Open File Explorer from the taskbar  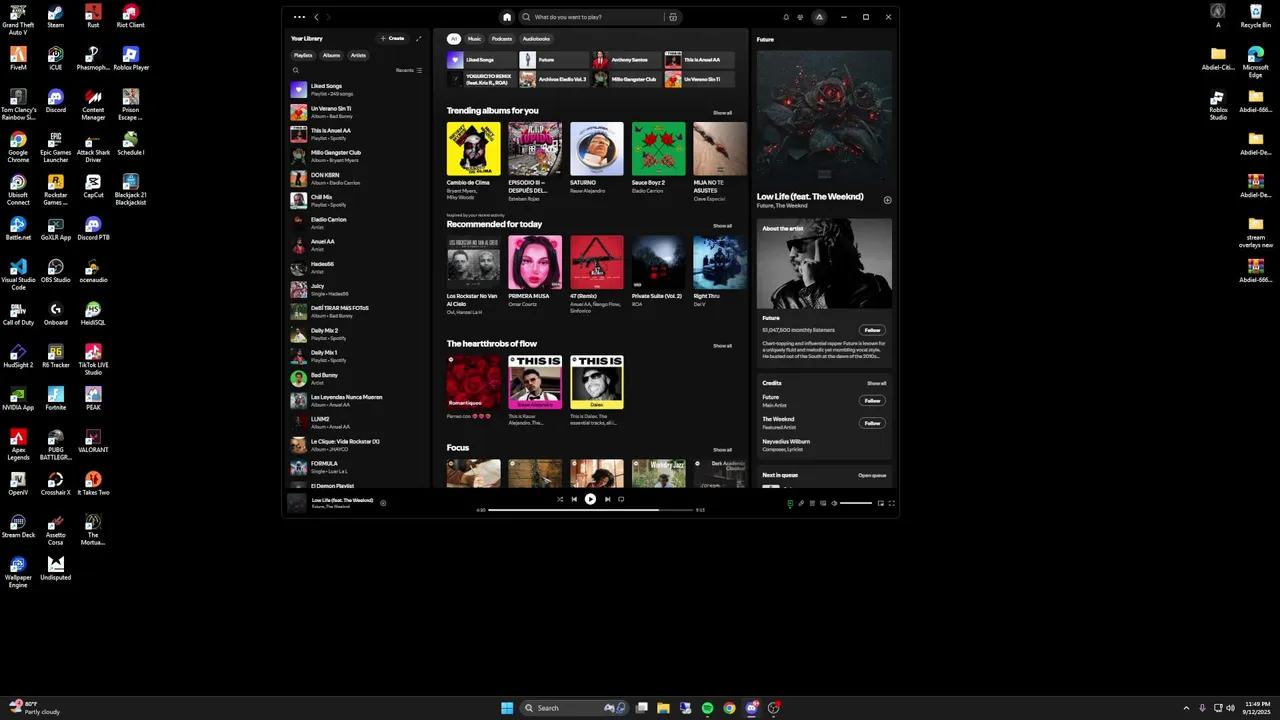pos(663,708)
